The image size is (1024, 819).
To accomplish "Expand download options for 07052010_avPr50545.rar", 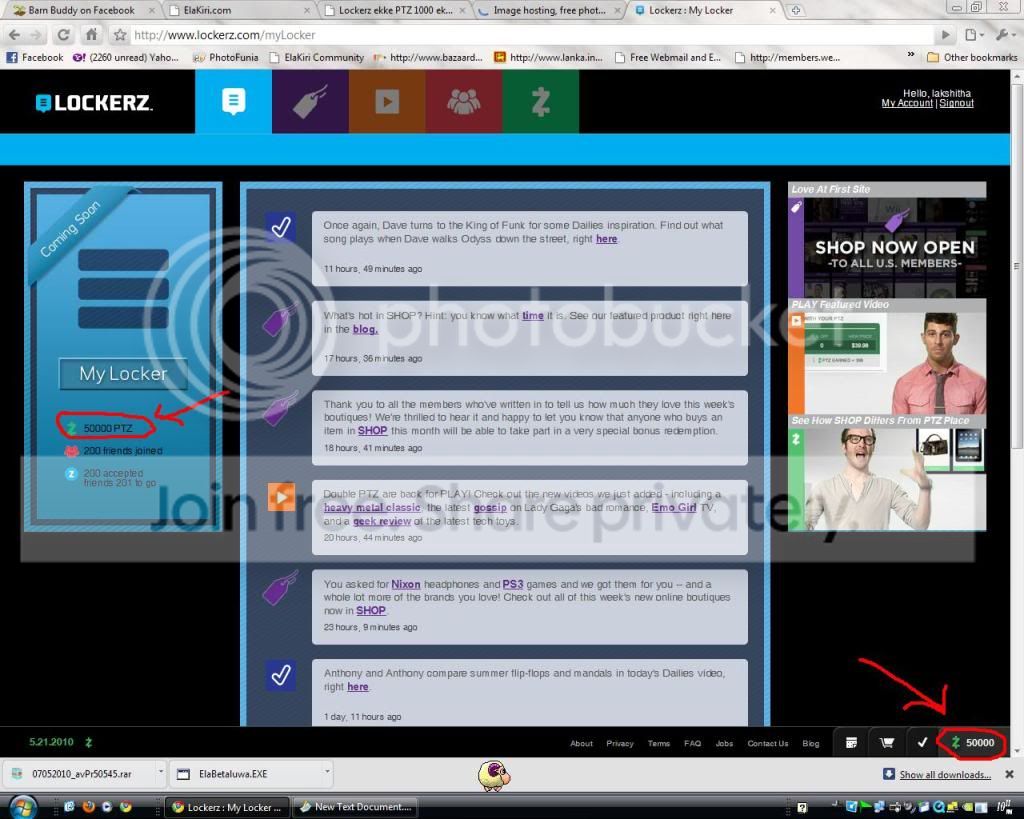I will pyautogui.click(x=161, y=772).
